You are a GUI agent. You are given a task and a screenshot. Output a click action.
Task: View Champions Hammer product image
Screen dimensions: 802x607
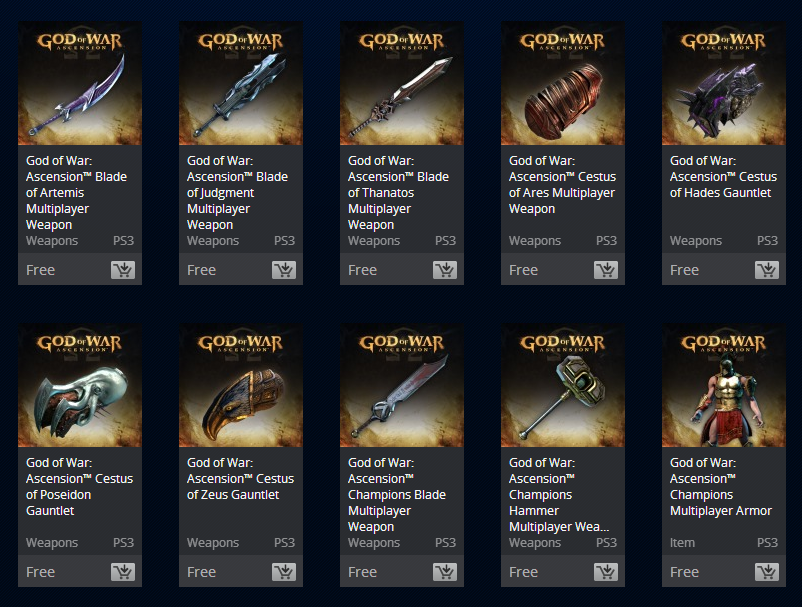pos(563,385)
